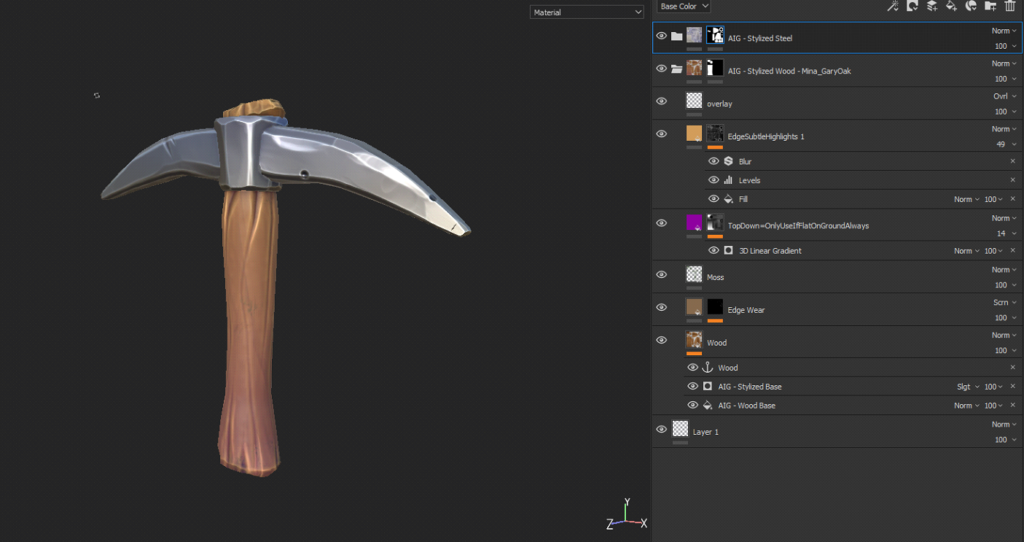Remove the Blur effect with its X
The width and height of the screenshot is (1024, 542).
[x=1013, y=161]
